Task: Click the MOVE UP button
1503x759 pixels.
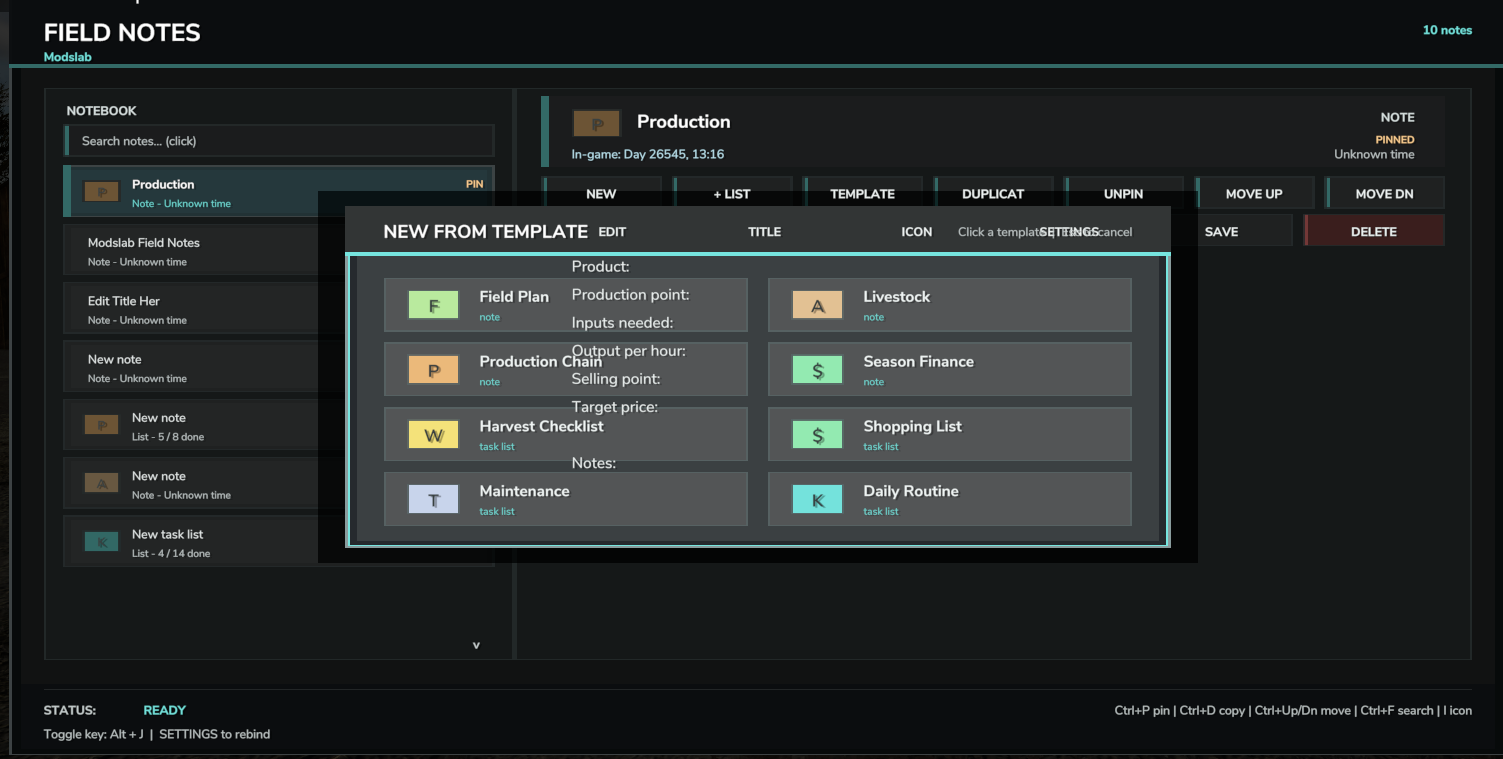Action: (1254, 193)
